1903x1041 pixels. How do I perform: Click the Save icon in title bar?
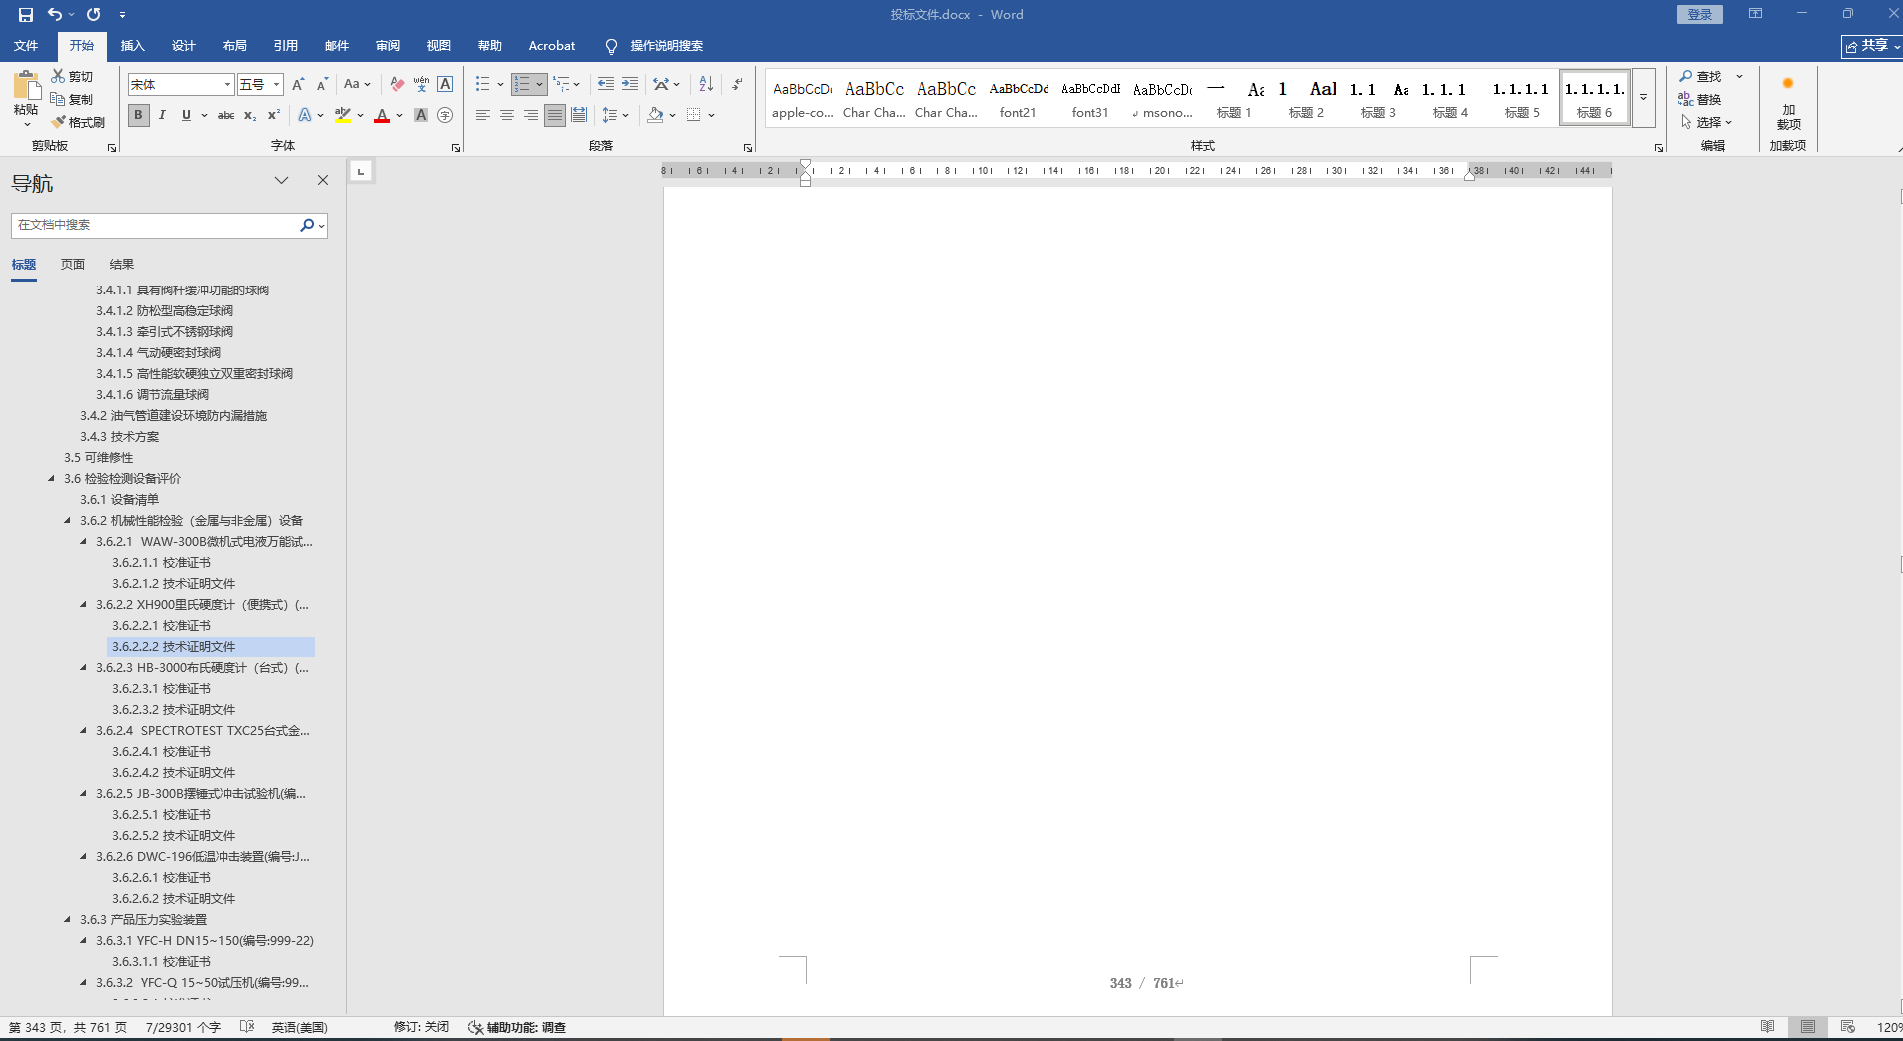click(x=26, y=14)
